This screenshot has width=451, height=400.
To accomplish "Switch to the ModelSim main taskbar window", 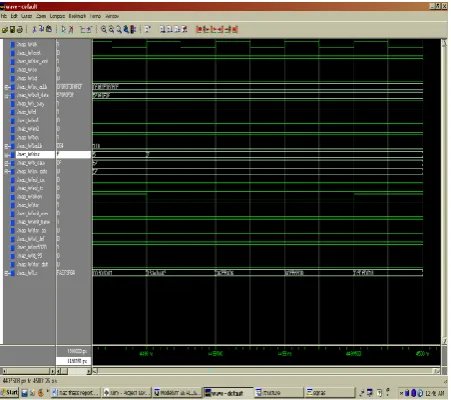I will coord(177,393).
